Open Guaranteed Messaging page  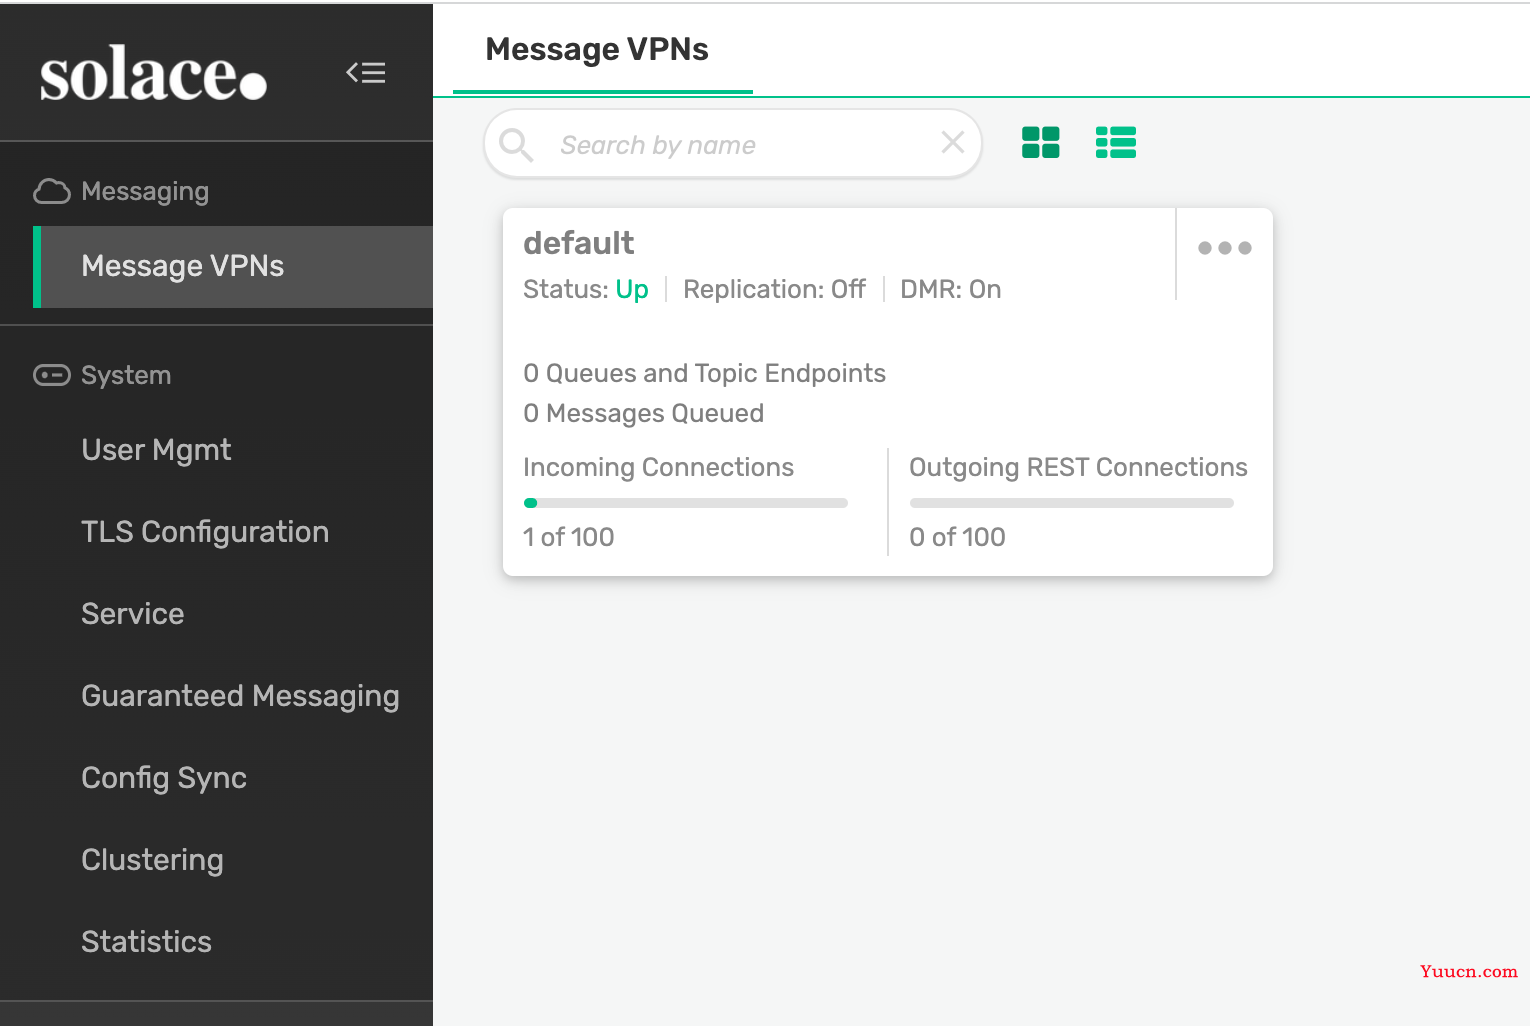[240, 696]
